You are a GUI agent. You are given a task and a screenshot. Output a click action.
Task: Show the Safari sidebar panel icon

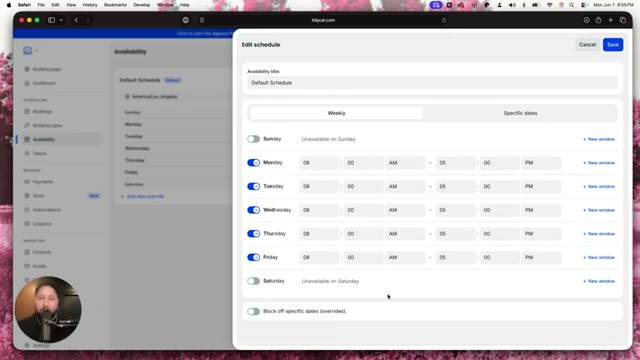point(51,20)
